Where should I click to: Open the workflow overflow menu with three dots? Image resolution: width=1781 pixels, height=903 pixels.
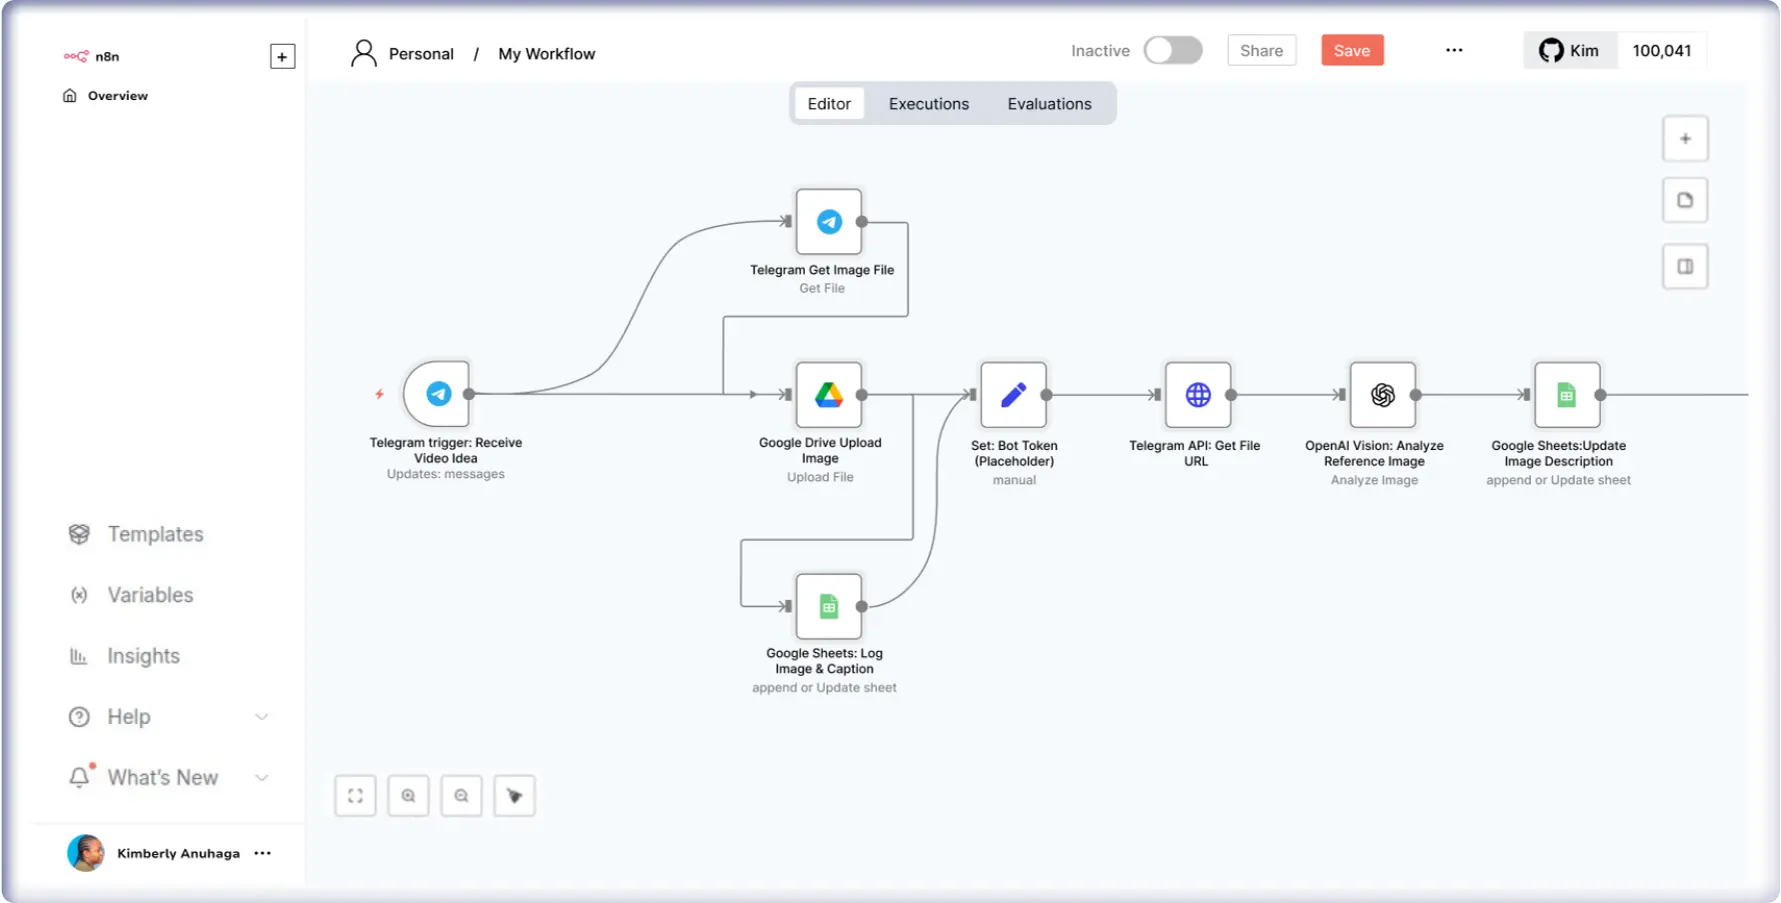(x=1454, y=50)
